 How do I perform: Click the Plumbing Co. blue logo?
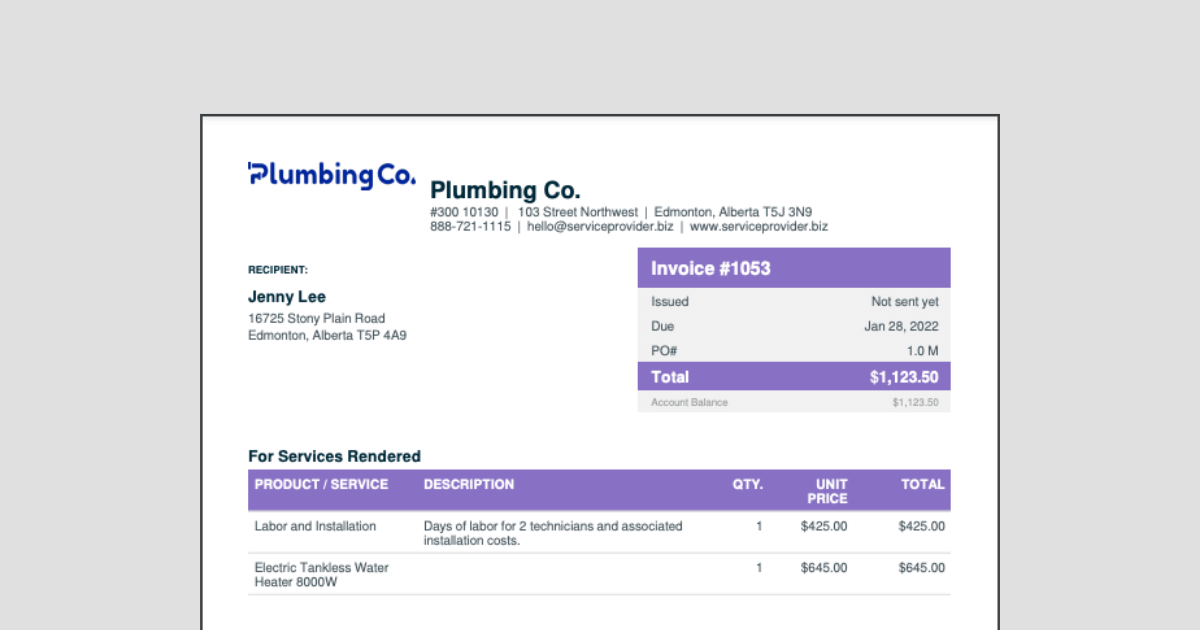[331, 175]
